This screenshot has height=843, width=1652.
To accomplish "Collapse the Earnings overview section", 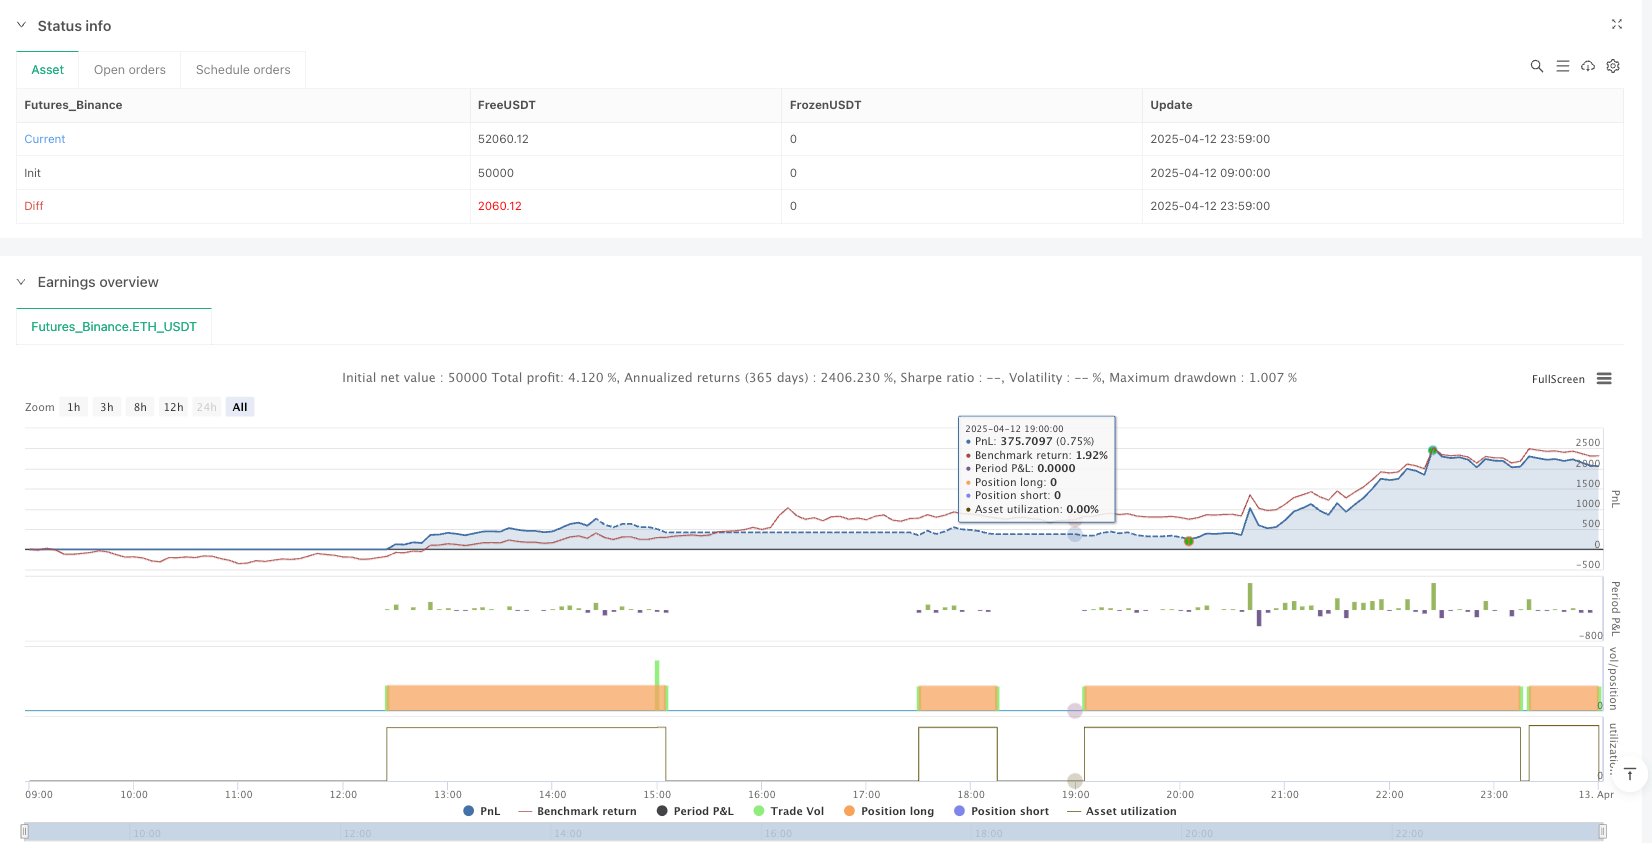I will click(22, 282).
